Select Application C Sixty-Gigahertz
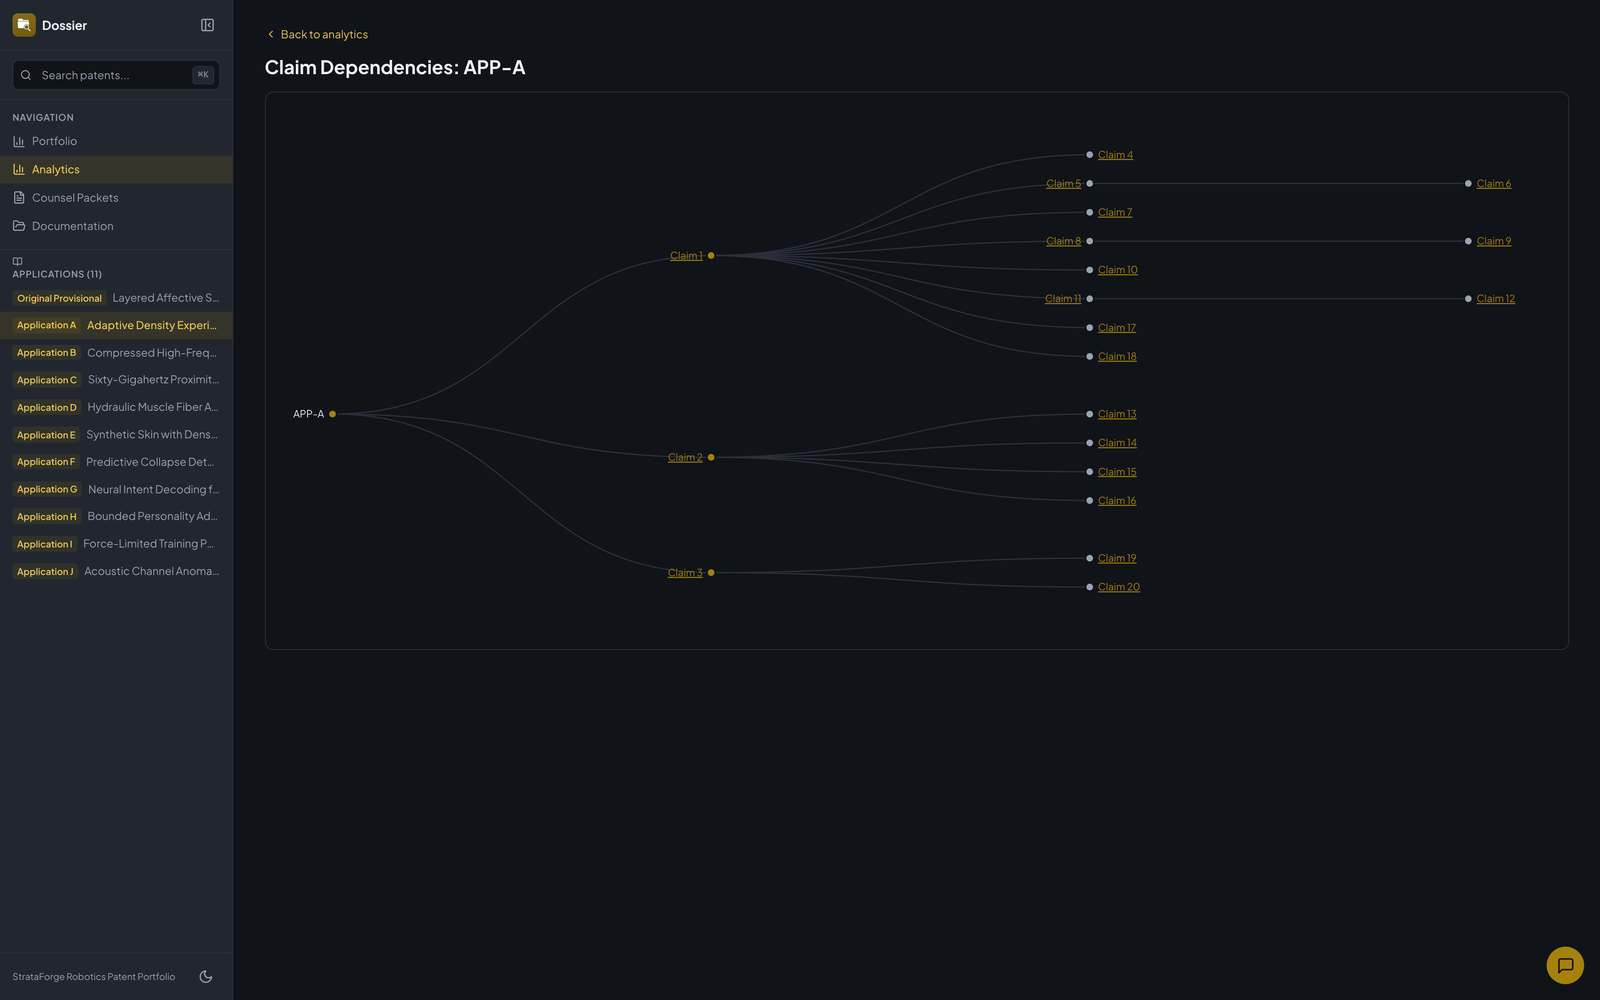Image resolution: width=1600 pixels, height=1000 pixels. [x=116, y=380]
